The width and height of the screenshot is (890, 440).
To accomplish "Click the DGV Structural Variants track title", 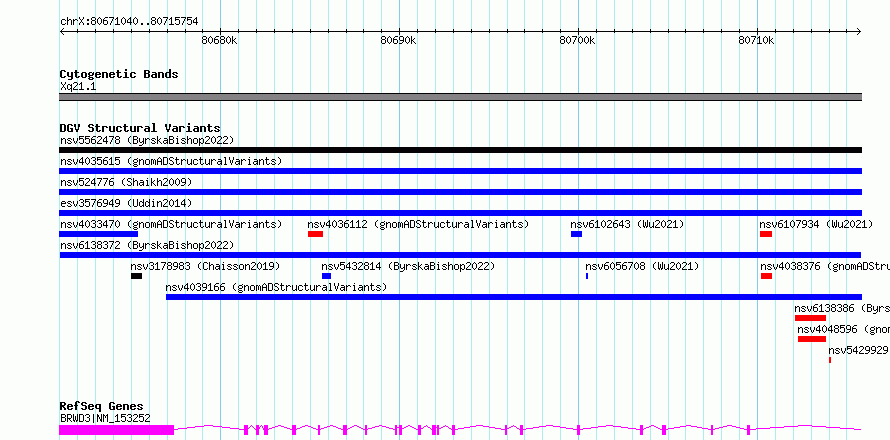I will pos(140,128).
